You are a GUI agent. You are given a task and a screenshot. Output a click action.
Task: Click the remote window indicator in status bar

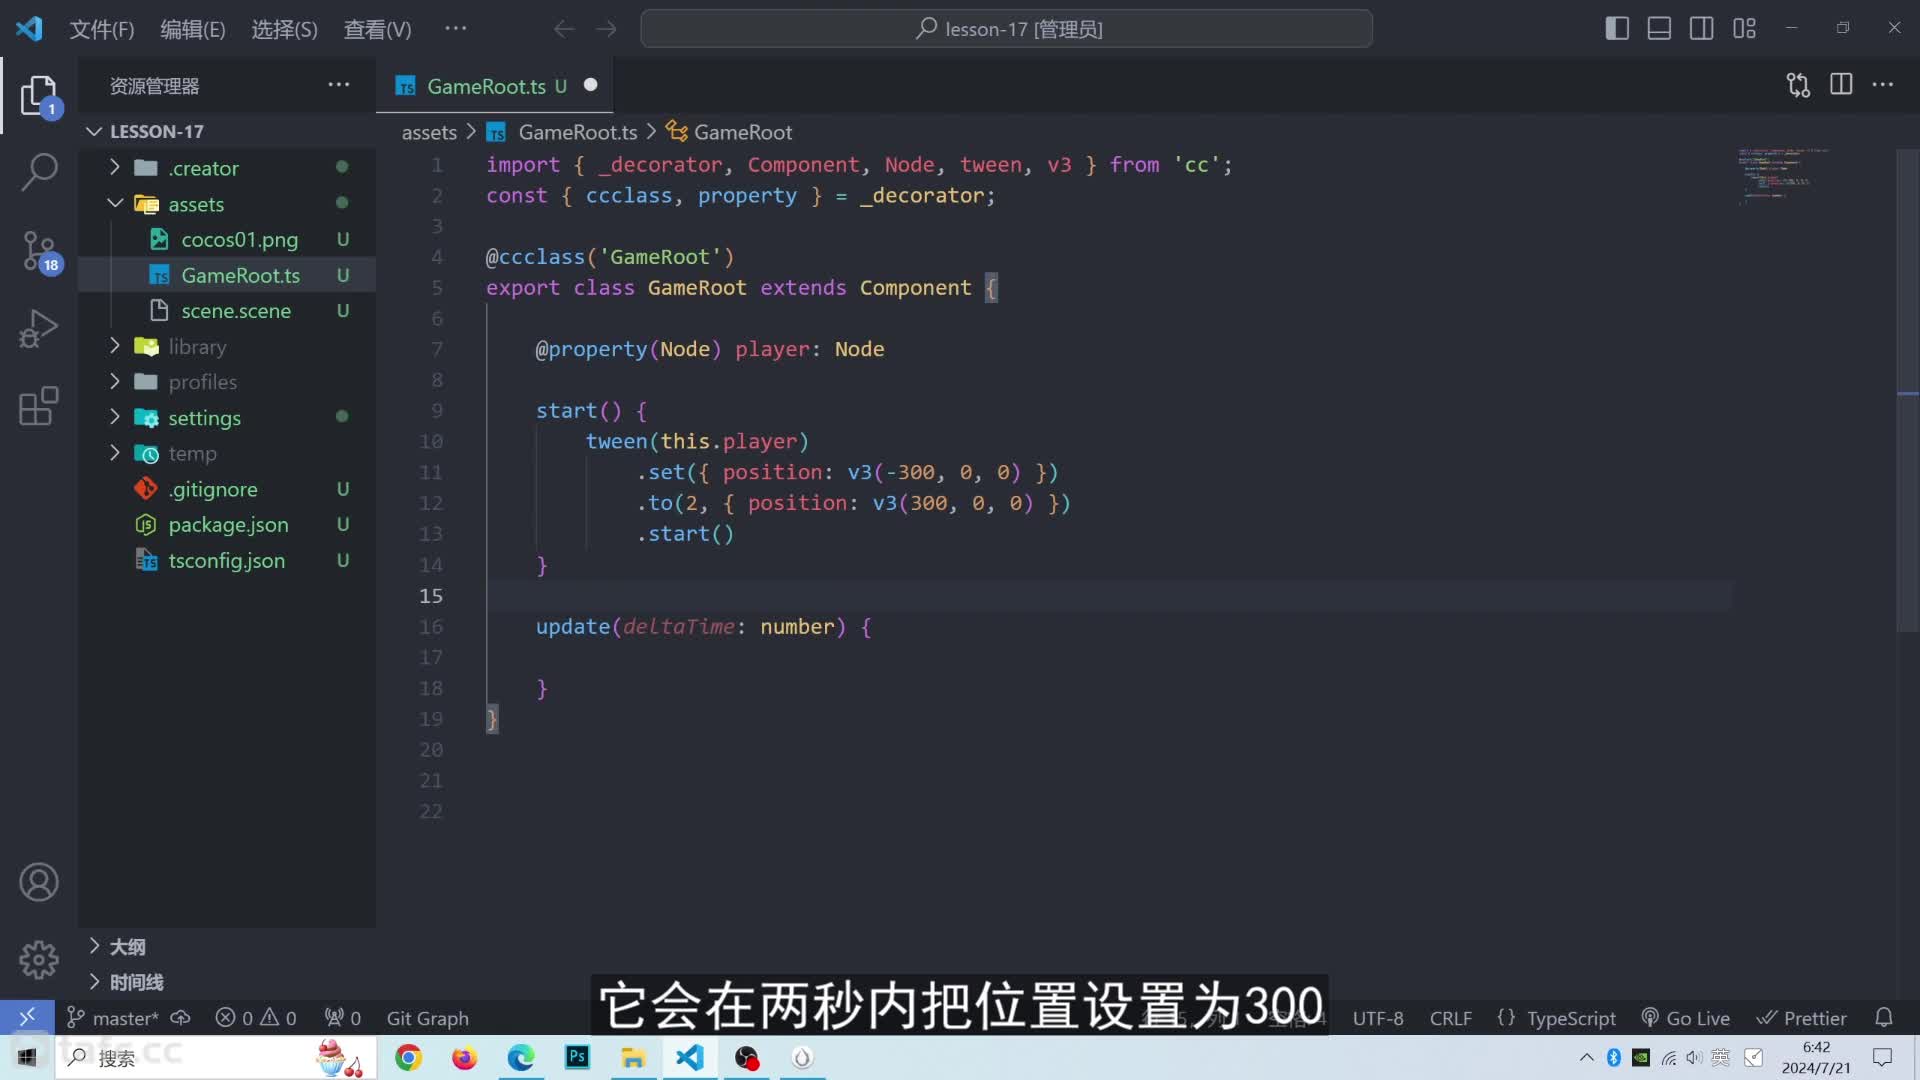point(27,1017)
